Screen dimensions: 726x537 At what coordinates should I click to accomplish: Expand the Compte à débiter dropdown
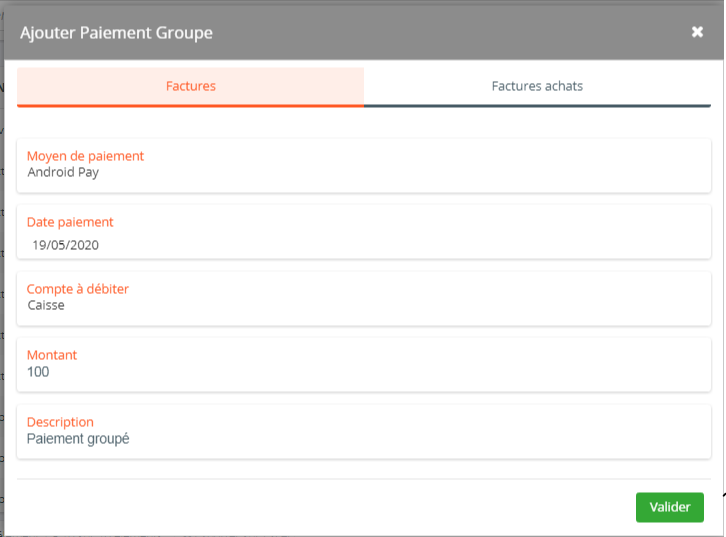363,299
